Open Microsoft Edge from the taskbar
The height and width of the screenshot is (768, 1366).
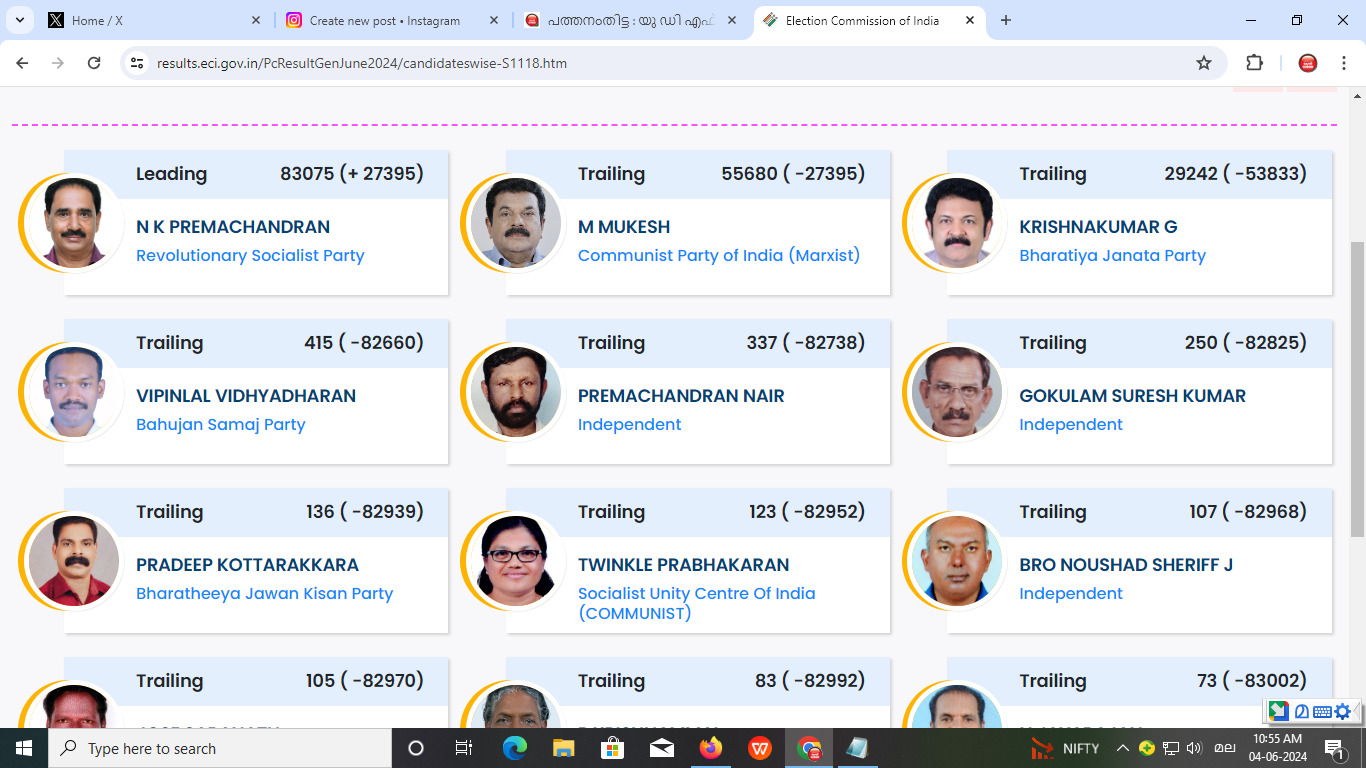tap(514, 748)
